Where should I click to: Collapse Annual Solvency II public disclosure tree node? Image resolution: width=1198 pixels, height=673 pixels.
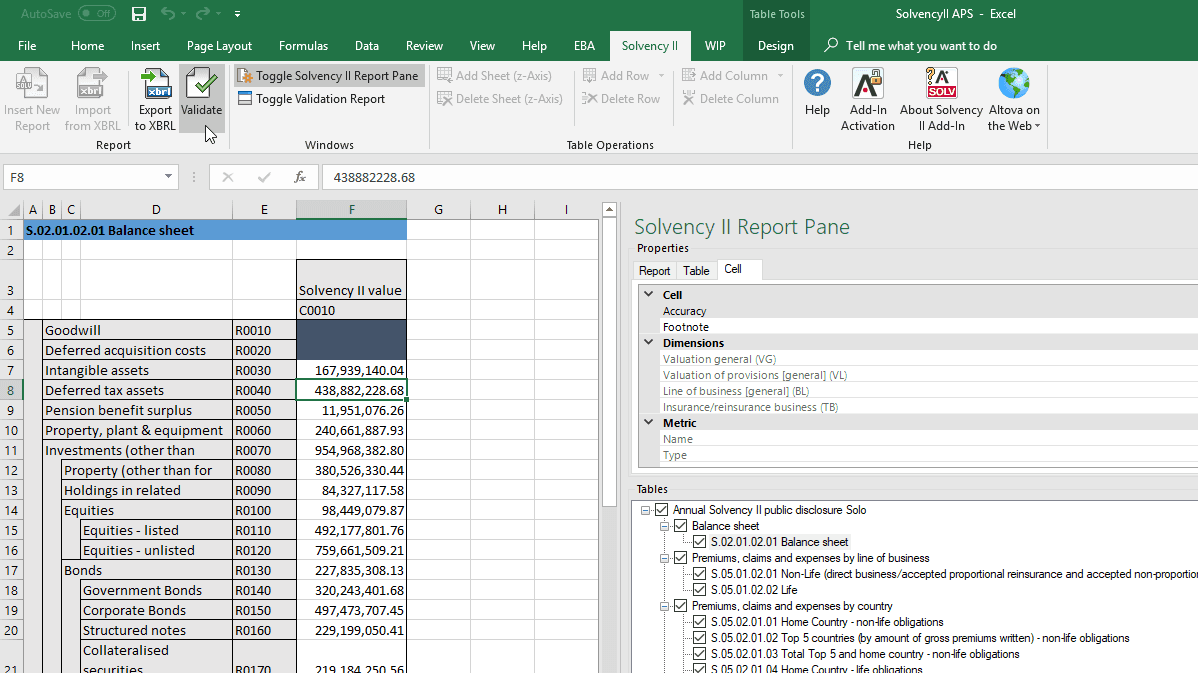click(646, 510)
